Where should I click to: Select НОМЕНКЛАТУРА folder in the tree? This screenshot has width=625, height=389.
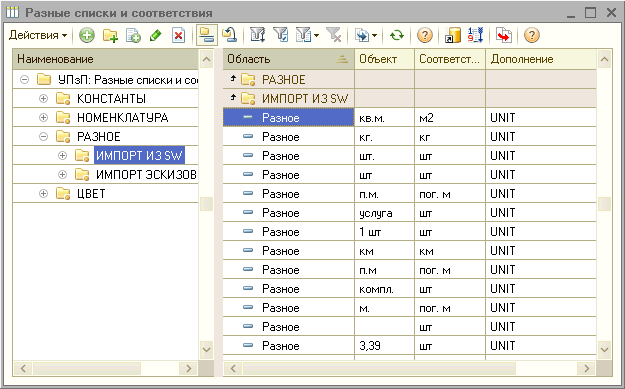pyautogui.click(x=122, y=118)
